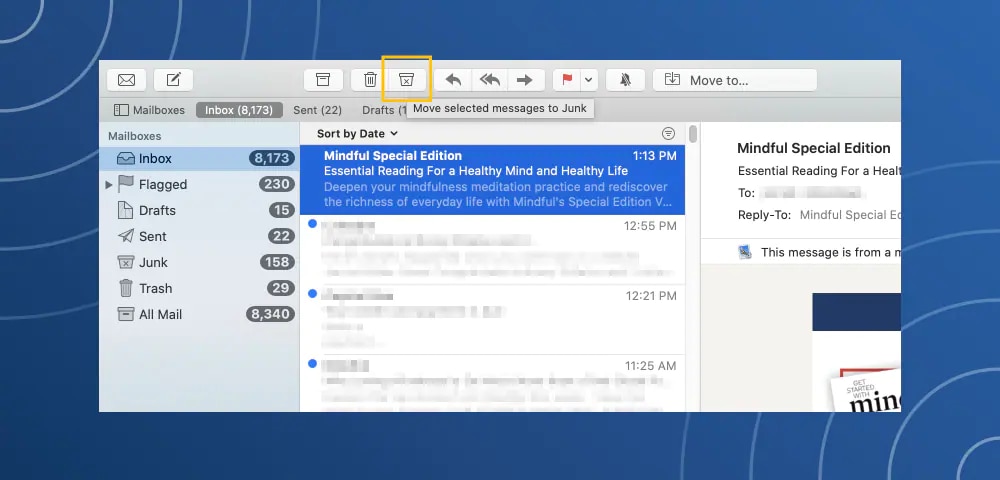
Task: Select Sent (22) favorites tab
Action: click(x=318, y=110)
